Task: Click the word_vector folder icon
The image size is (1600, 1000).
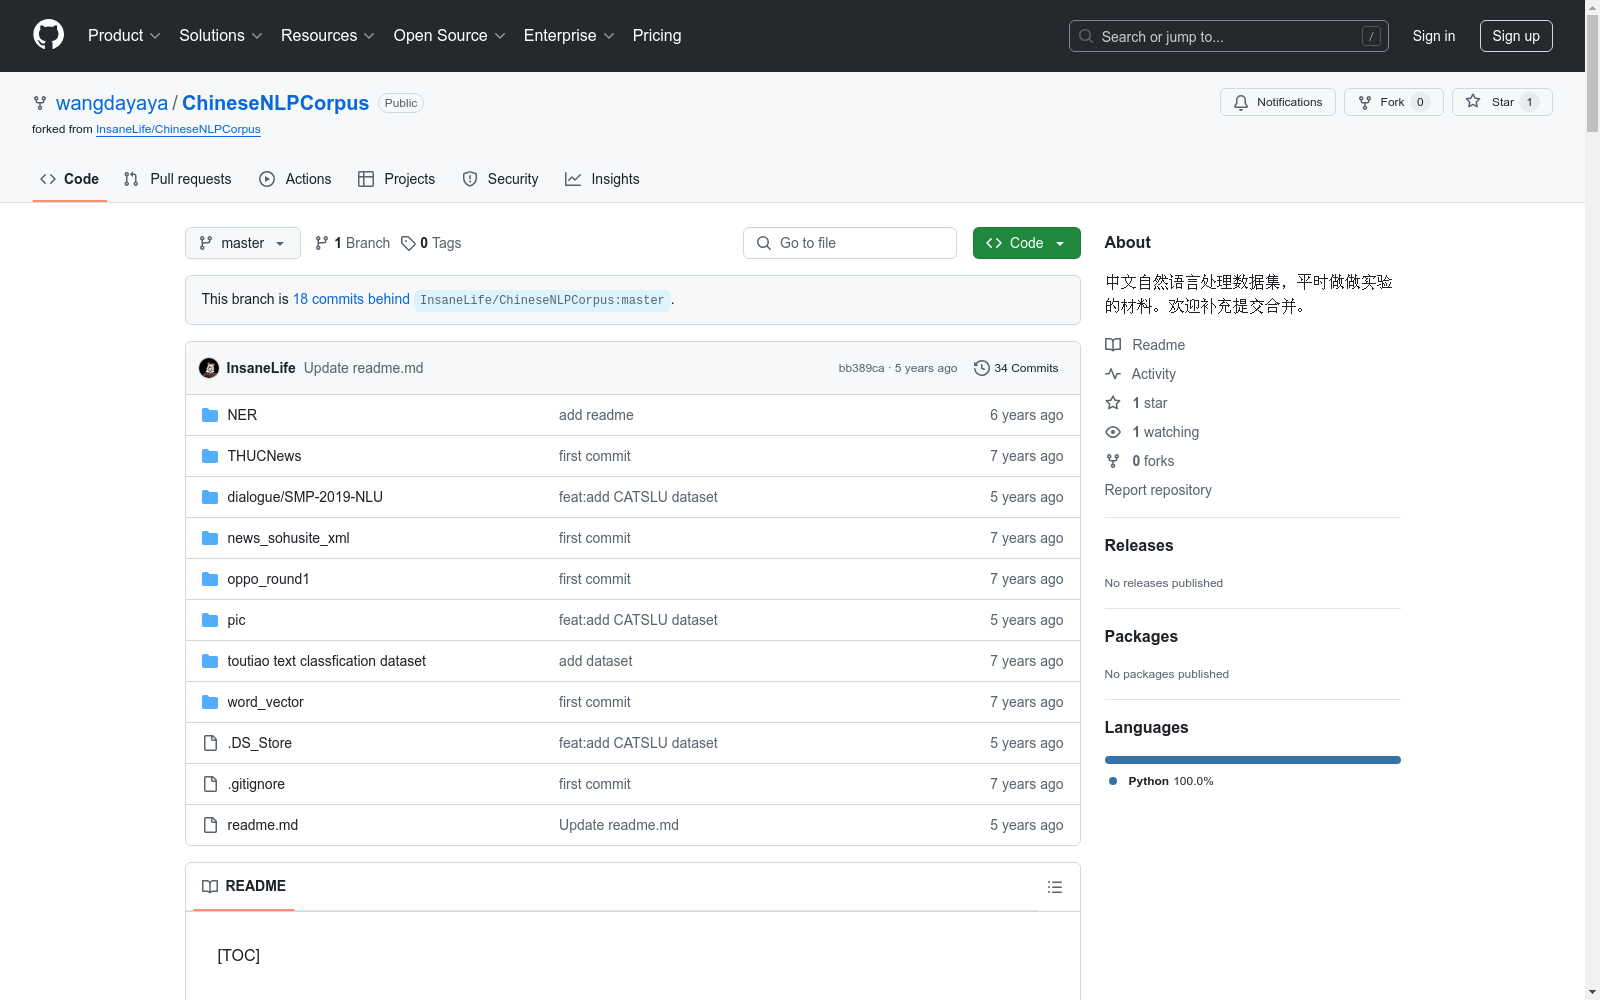Action: 210,702
